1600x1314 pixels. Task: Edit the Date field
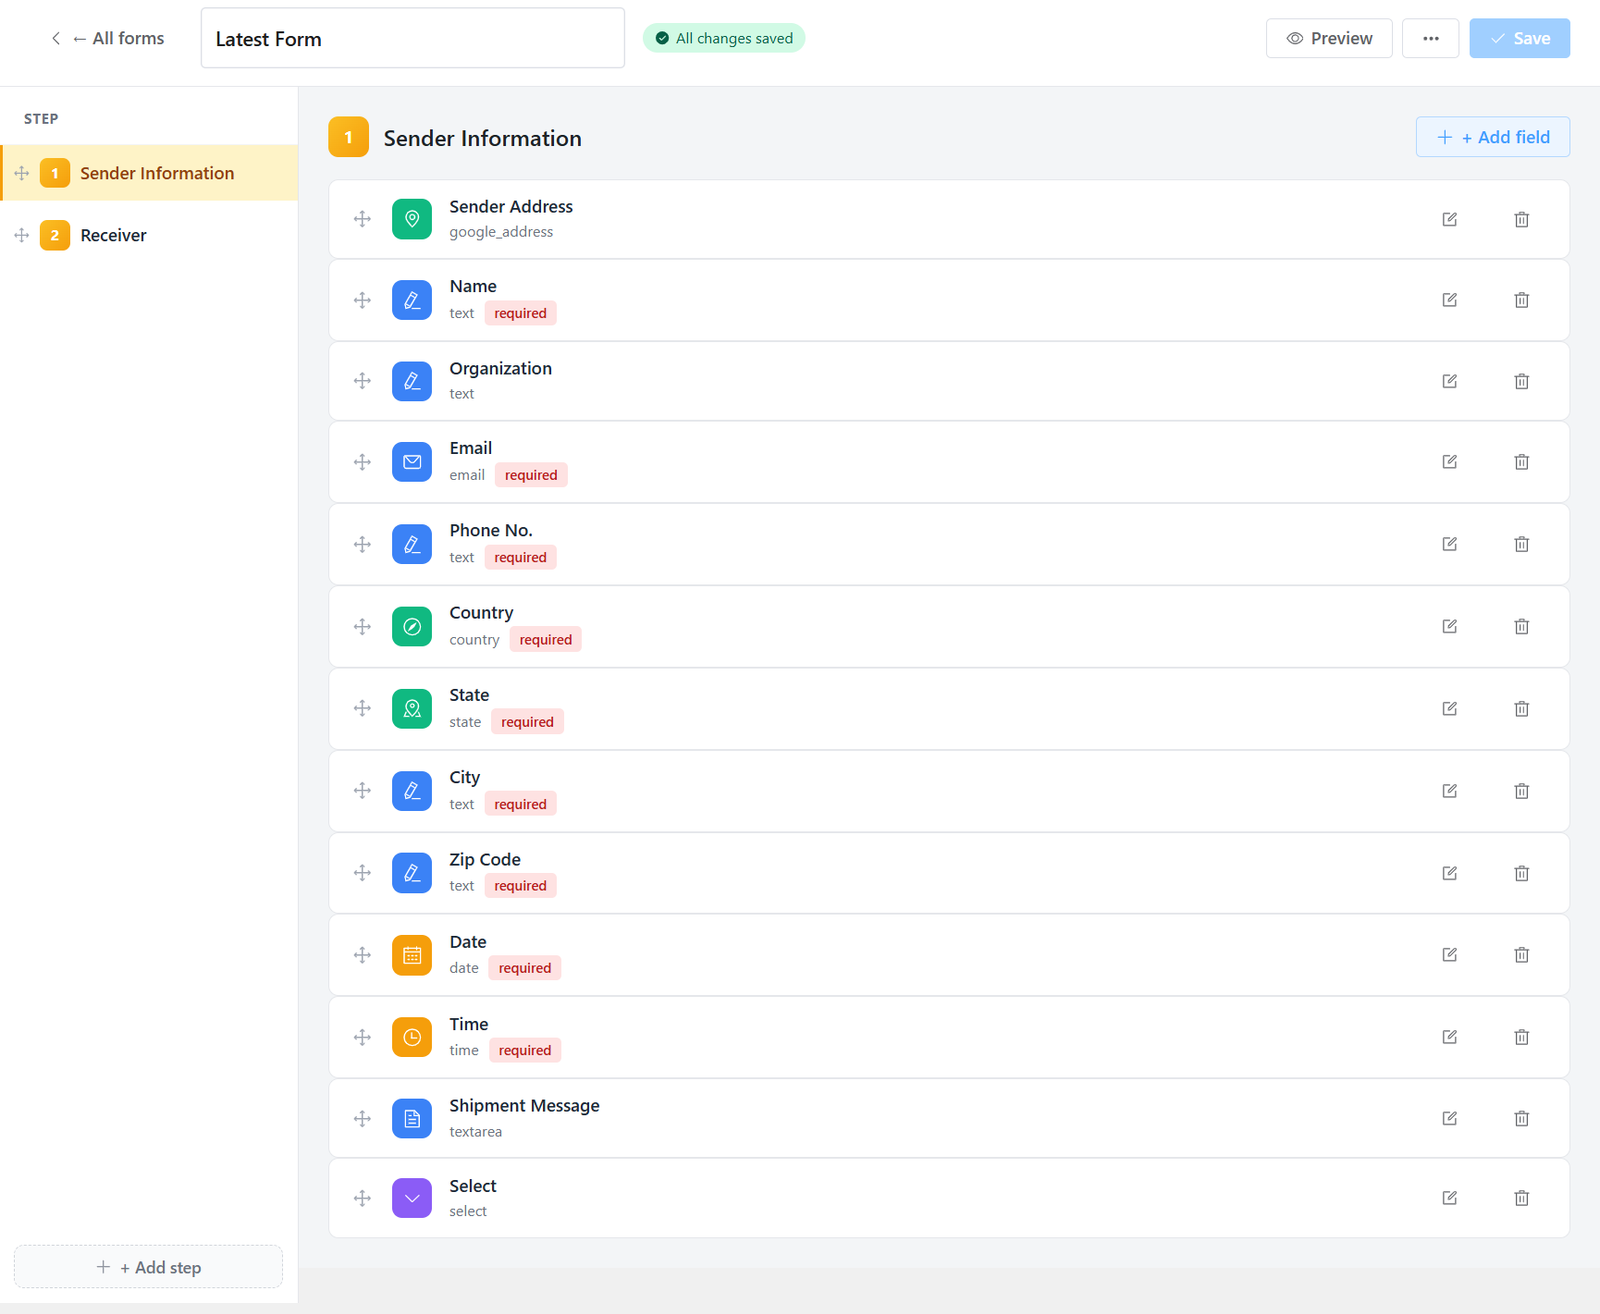(1449, 955)
